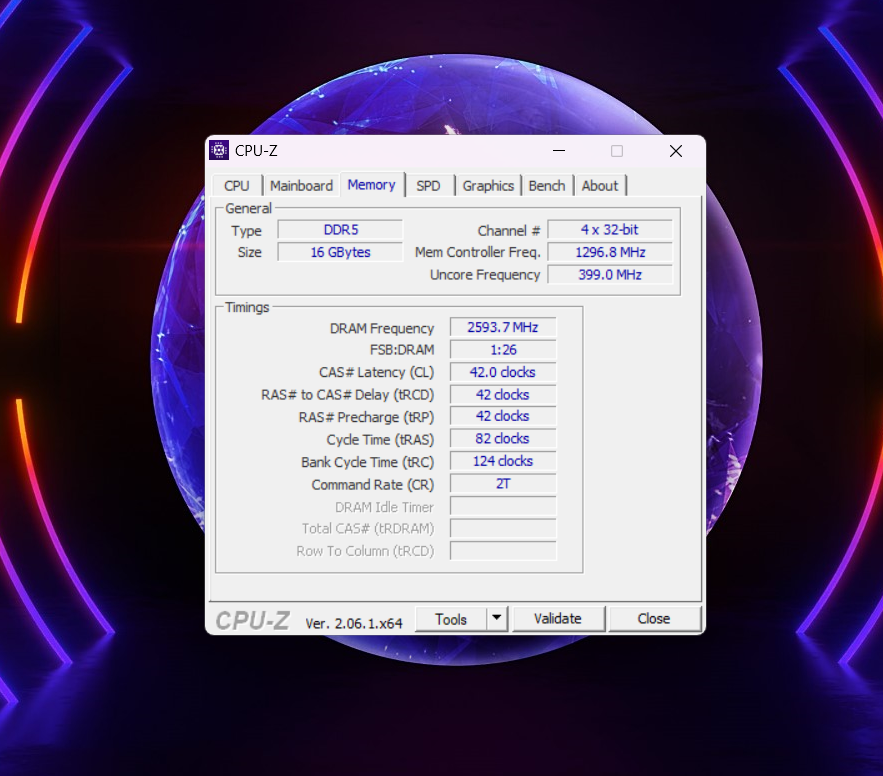Expand the Tools dropdown arrow

coord(497,619)
